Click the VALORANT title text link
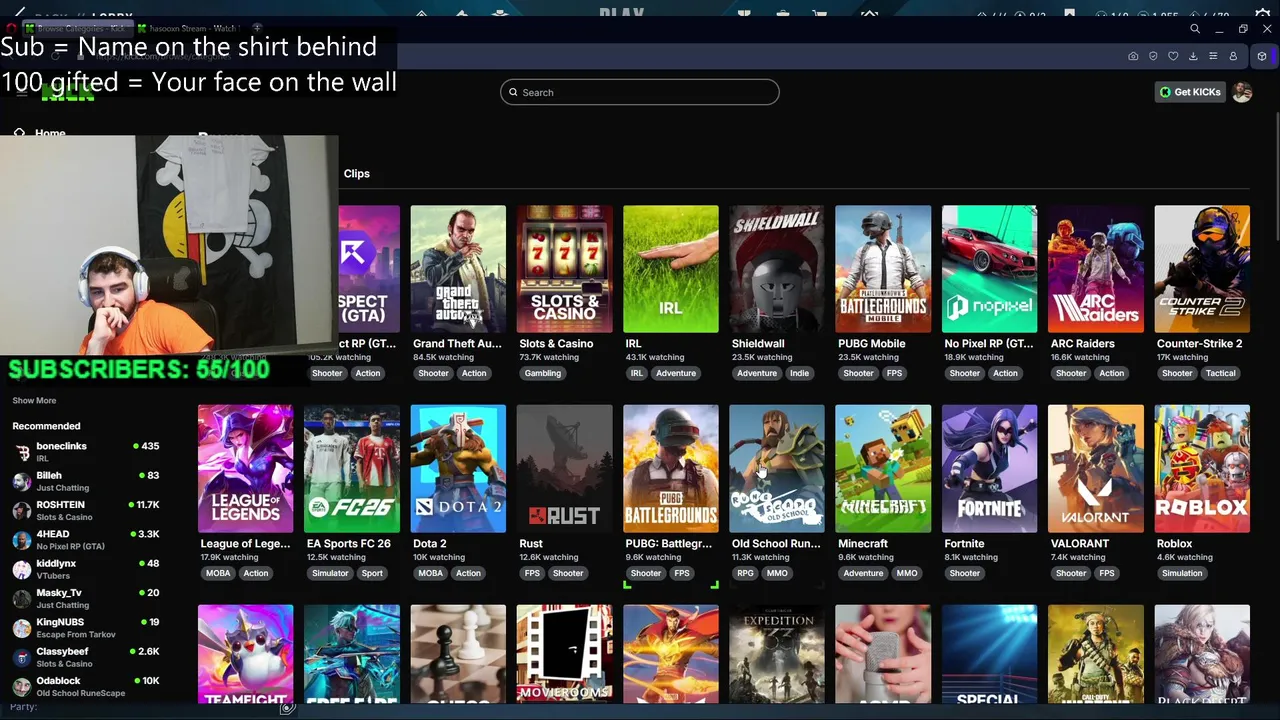The width and height of the screenshot is (1280, 720). tap(1080, 544)
